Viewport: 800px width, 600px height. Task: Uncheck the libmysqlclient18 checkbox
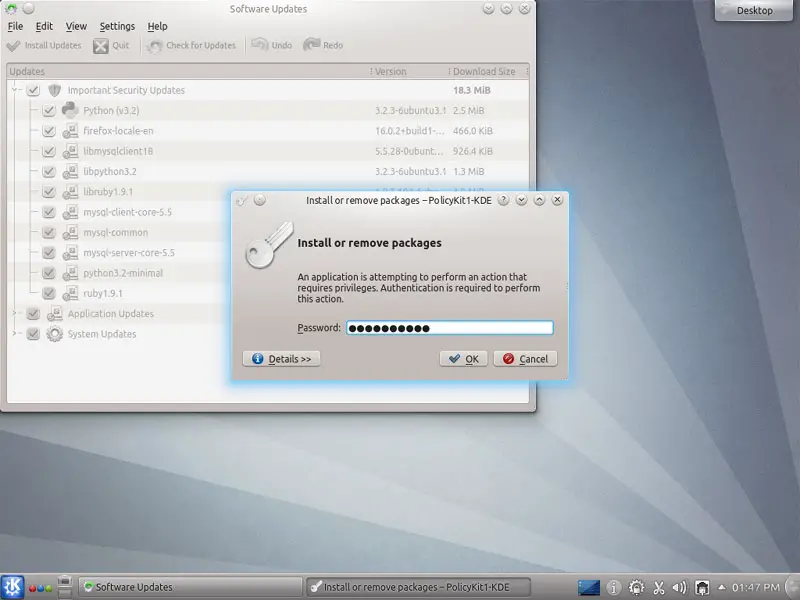(x=48, y=152)
